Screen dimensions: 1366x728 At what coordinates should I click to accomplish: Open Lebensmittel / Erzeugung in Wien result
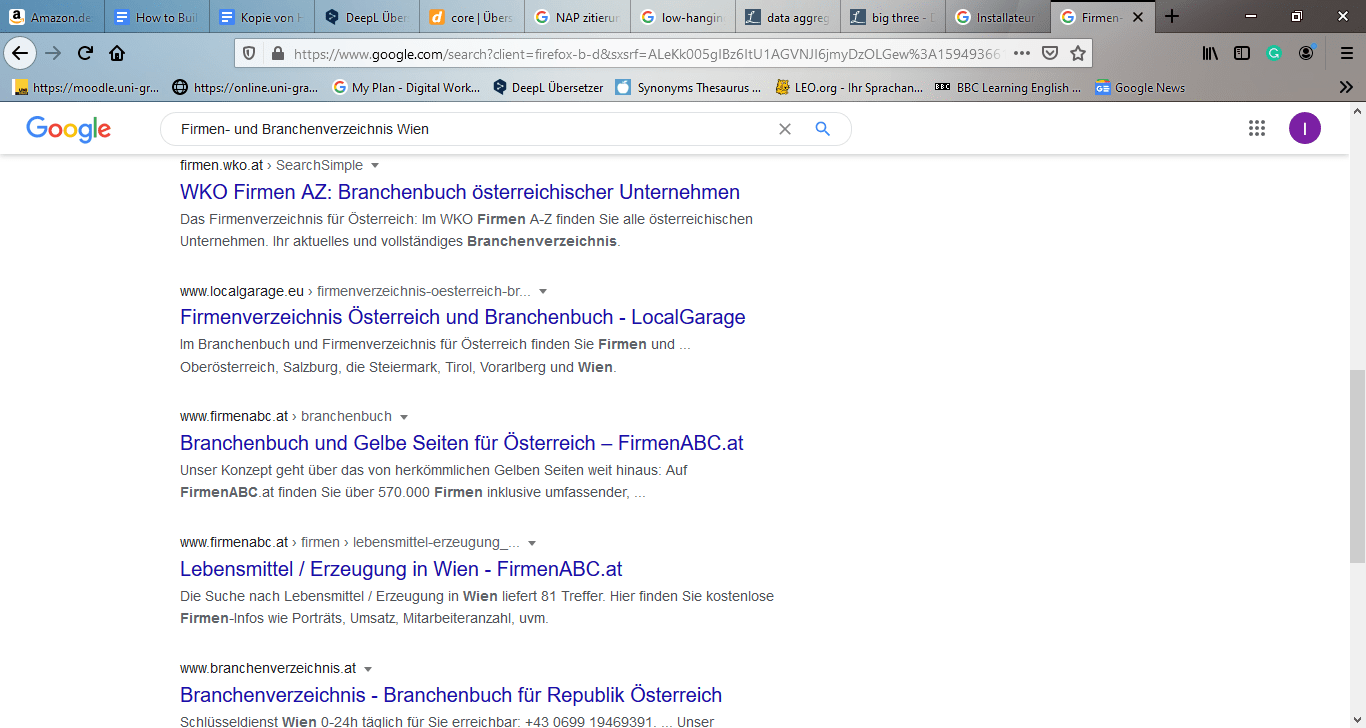(x=401, y=569)
